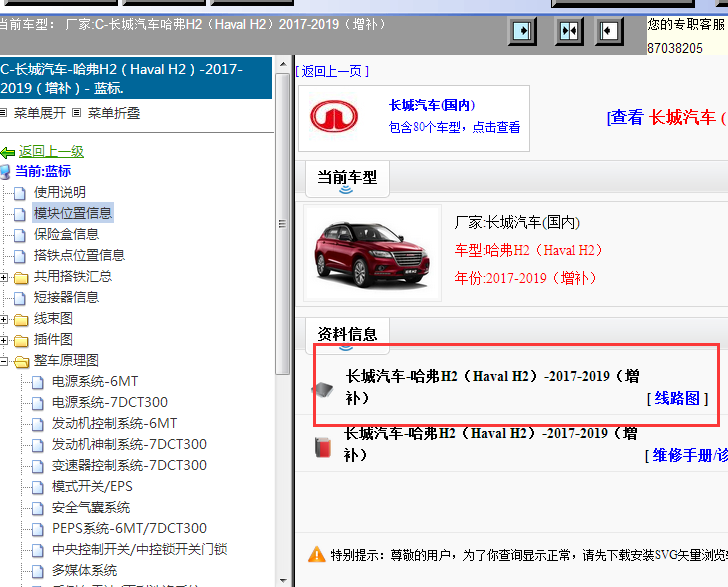
Task: Open 安全气囊系统 schematic
Action: 91,507
